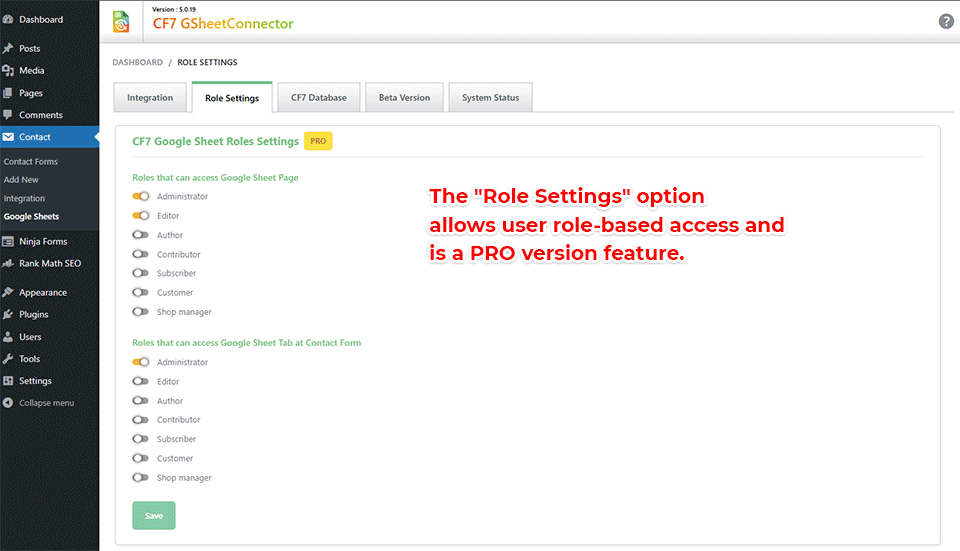Screen dimensions: 960x551
Task: Click the yellow PRO badge
Action: pos(318,141)
